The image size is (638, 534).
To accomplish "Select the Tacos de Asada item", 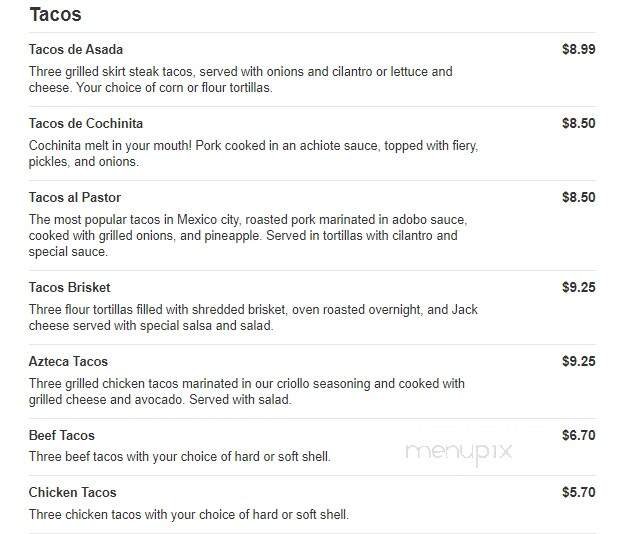I will point(76,49).
